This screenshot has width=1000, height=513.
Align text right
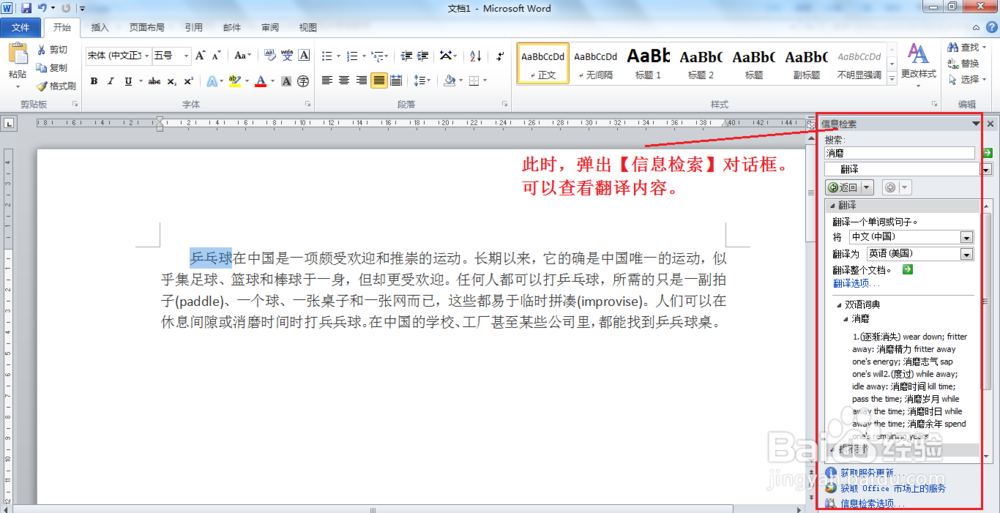point(361,80)
